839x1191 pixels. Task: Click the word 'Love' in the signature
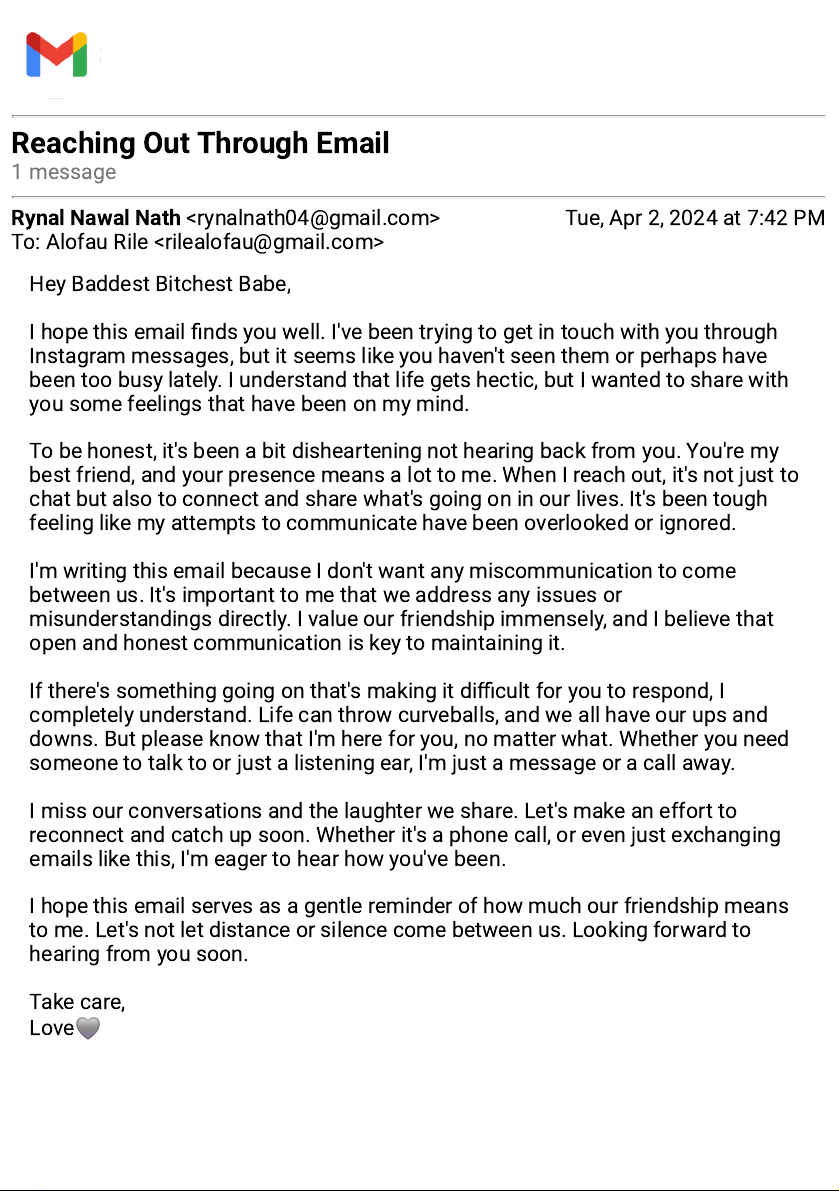(x=52, y=1028)
